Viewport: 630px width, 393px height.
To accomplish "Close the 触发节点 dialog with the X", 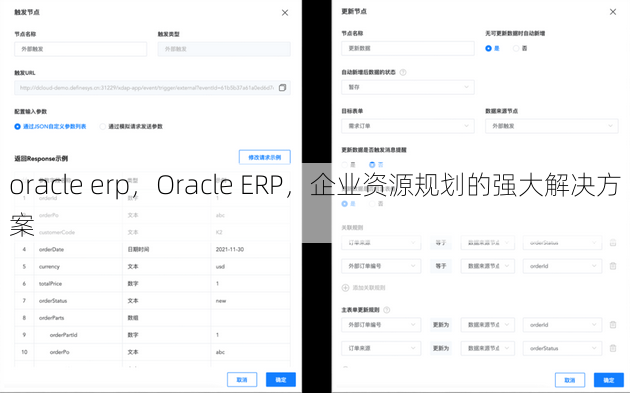I will coord(285,13).
